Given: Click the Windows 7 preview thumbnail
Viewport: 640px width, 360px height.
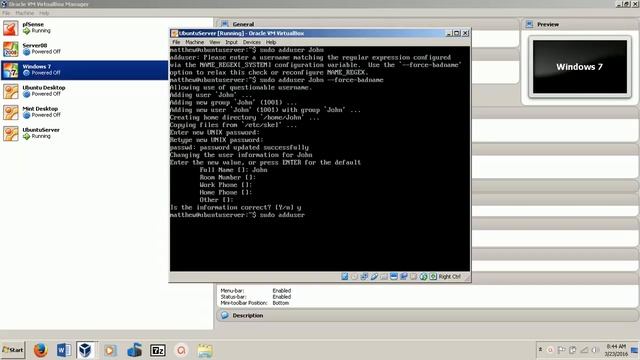Looking at the screenshot, I should [580, 67].
